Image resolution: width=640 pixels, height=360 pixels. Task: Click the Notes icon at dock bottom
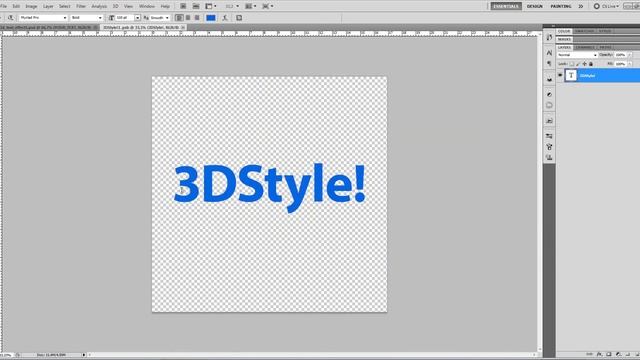click(x=549, y=157)
